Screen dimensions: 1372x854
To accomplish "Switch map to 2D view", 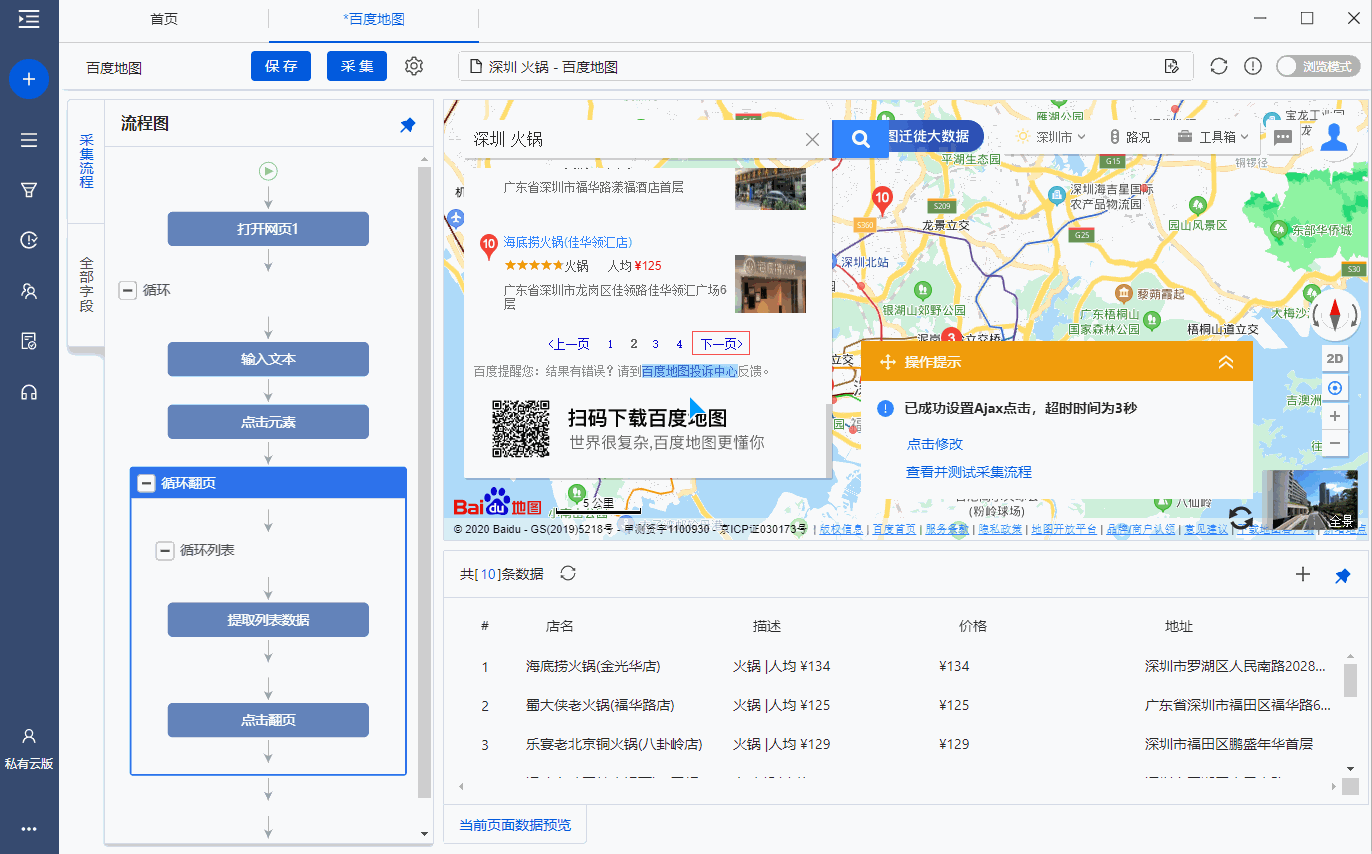I will coord(1334,359).
